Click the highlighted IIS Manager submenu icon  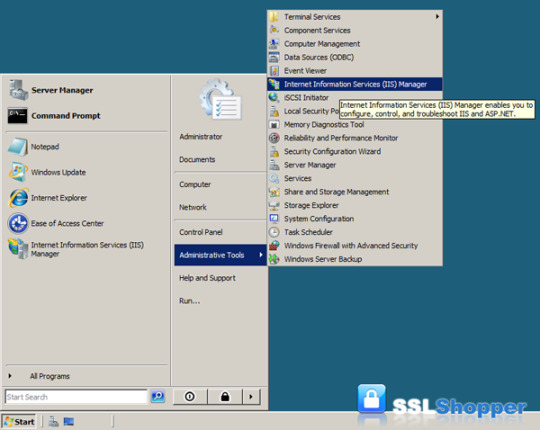coord(274,84)
